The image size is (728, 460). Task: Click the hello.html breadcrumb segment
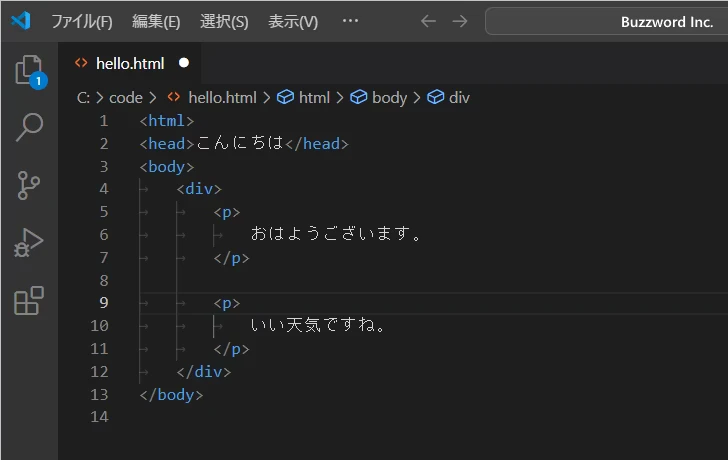pos(222,98)
